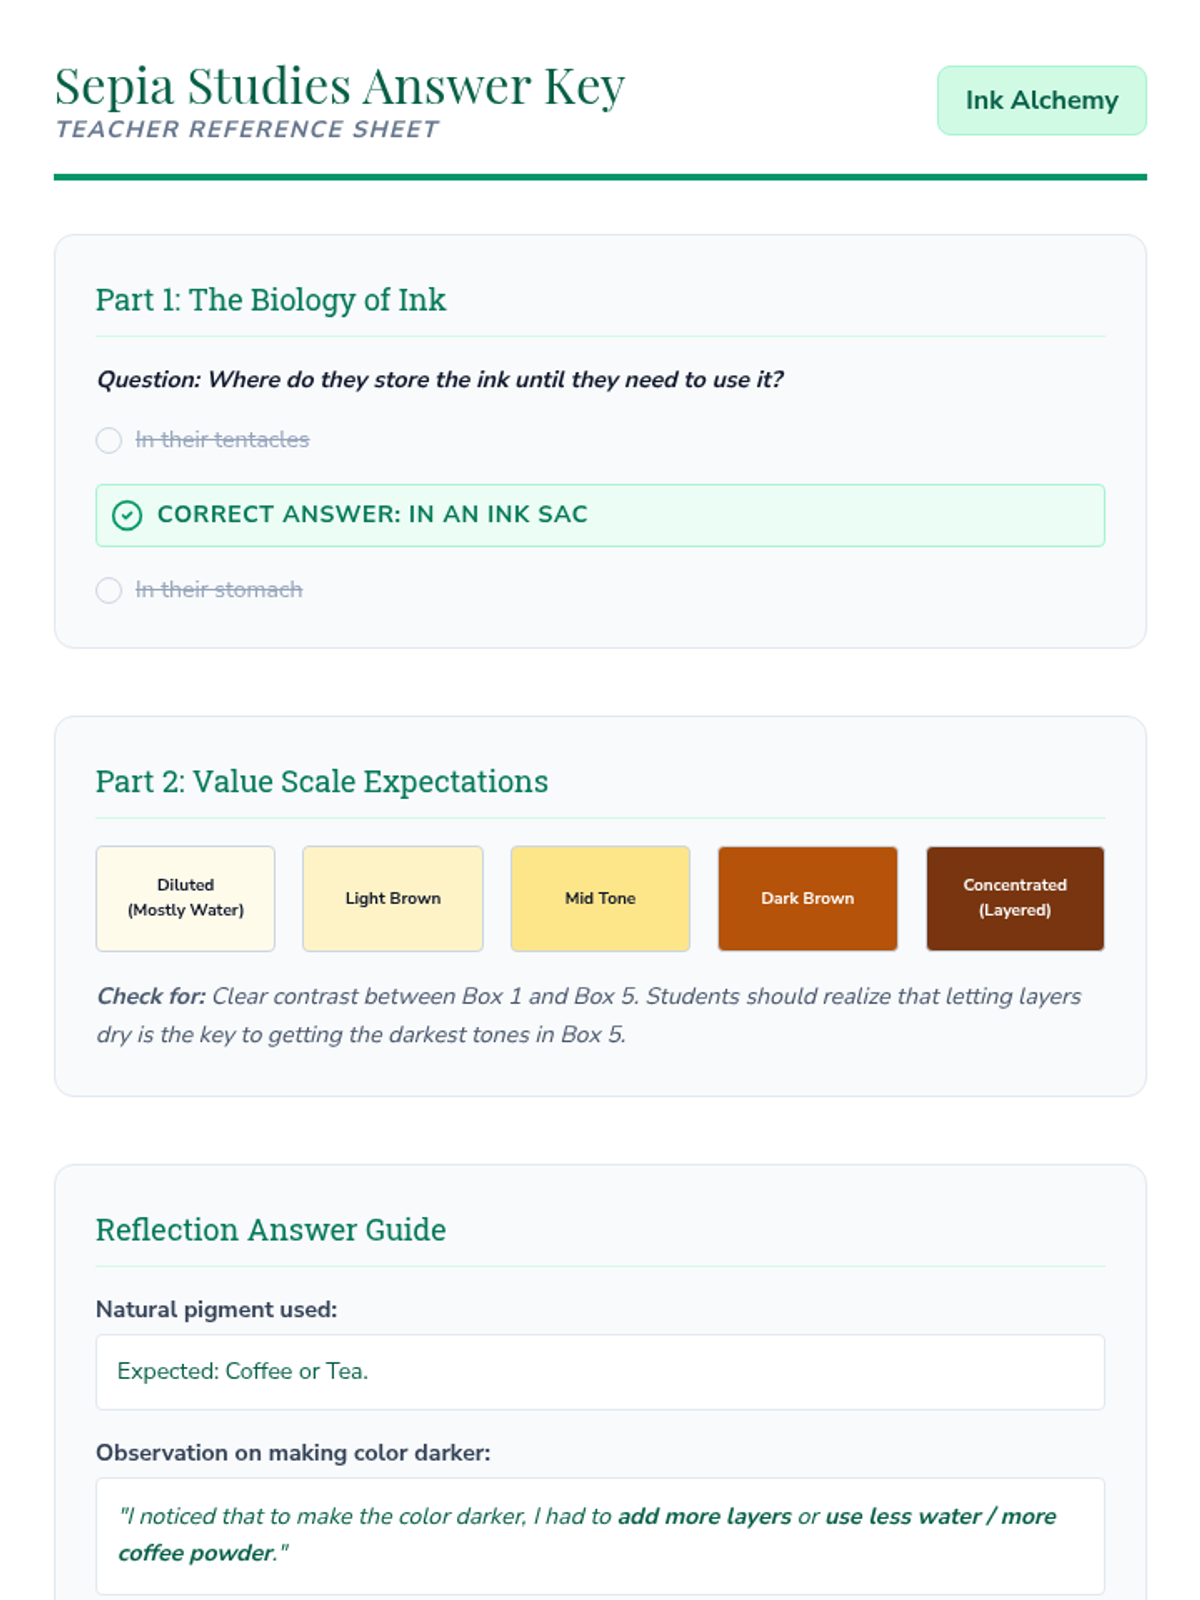Click the struck-through 'In their tentacles' option text
This screenshot has width=1200, height=1600.
tap(222, 440)
